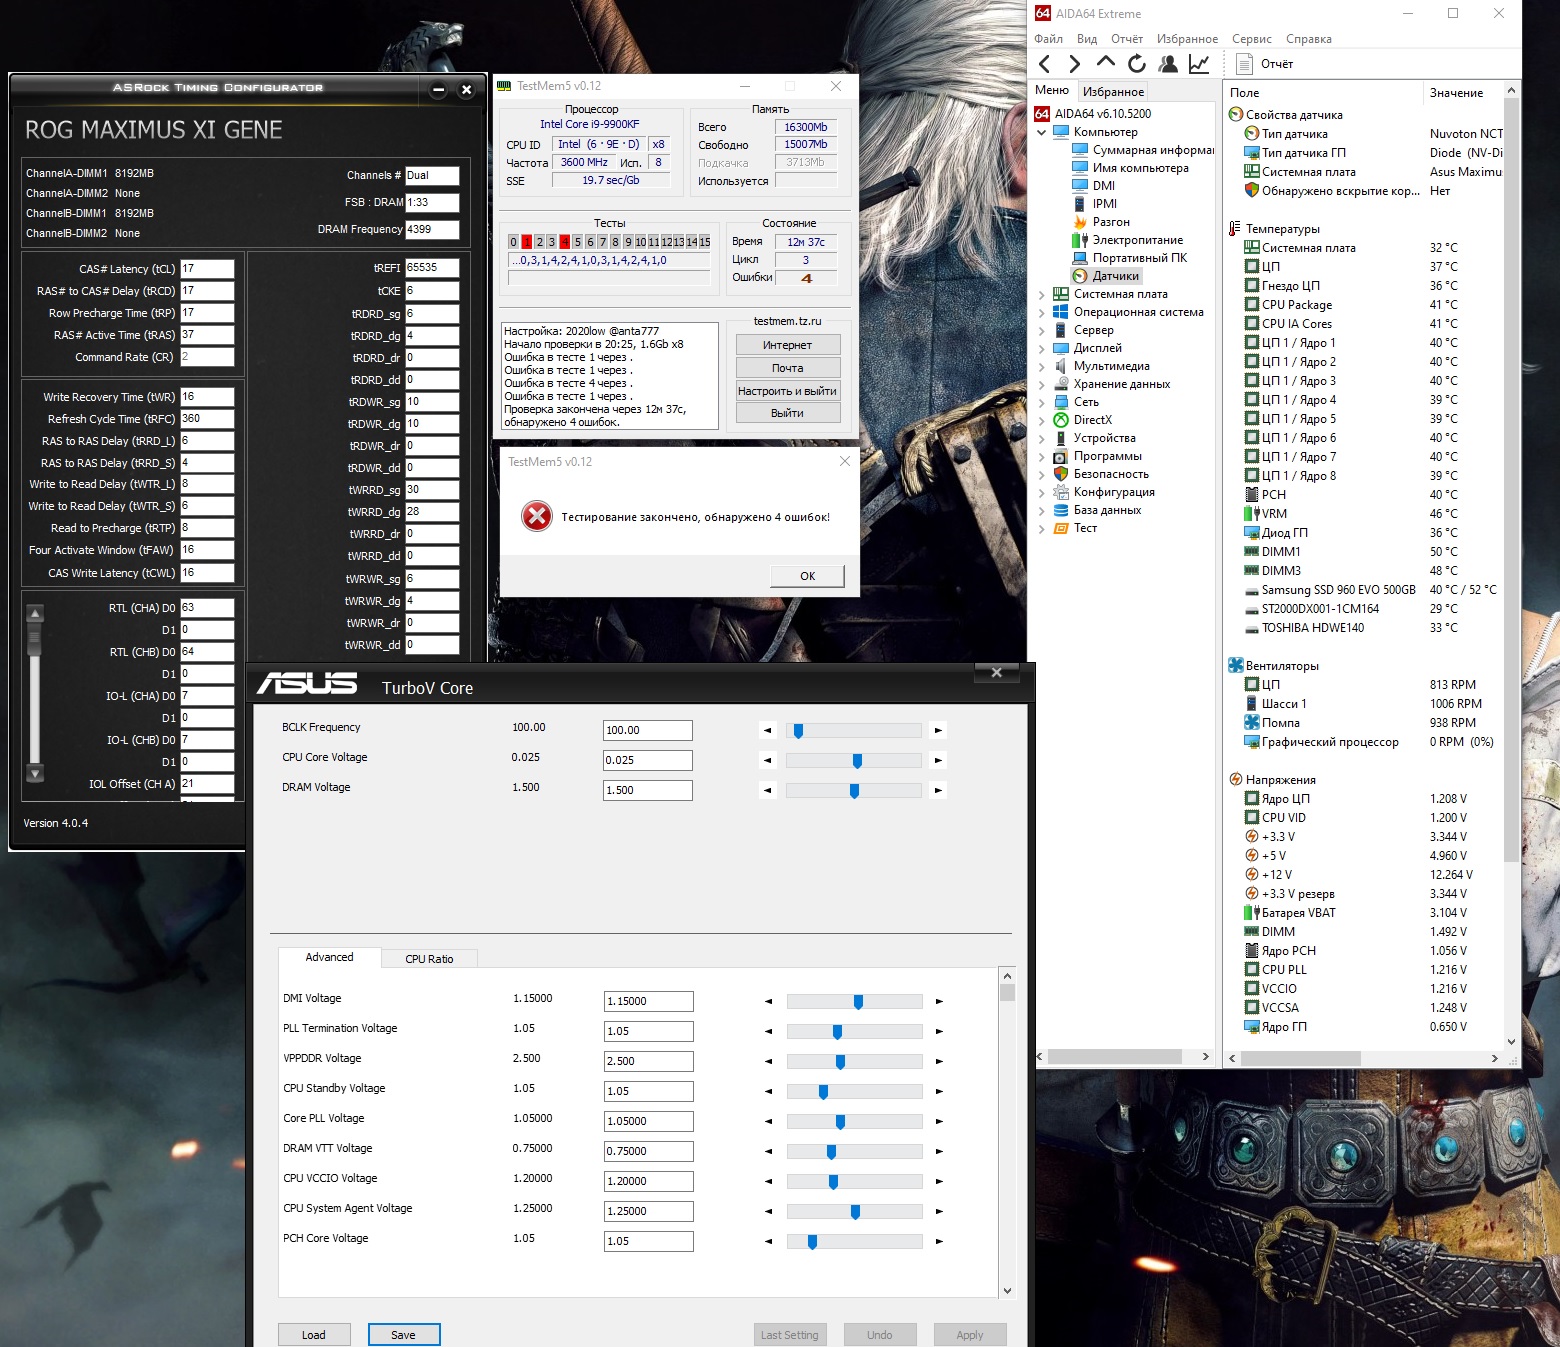The image size is (1560, 1347).
Task: Expand the Мультимедиа tree node
Action: click(1042, 367)
